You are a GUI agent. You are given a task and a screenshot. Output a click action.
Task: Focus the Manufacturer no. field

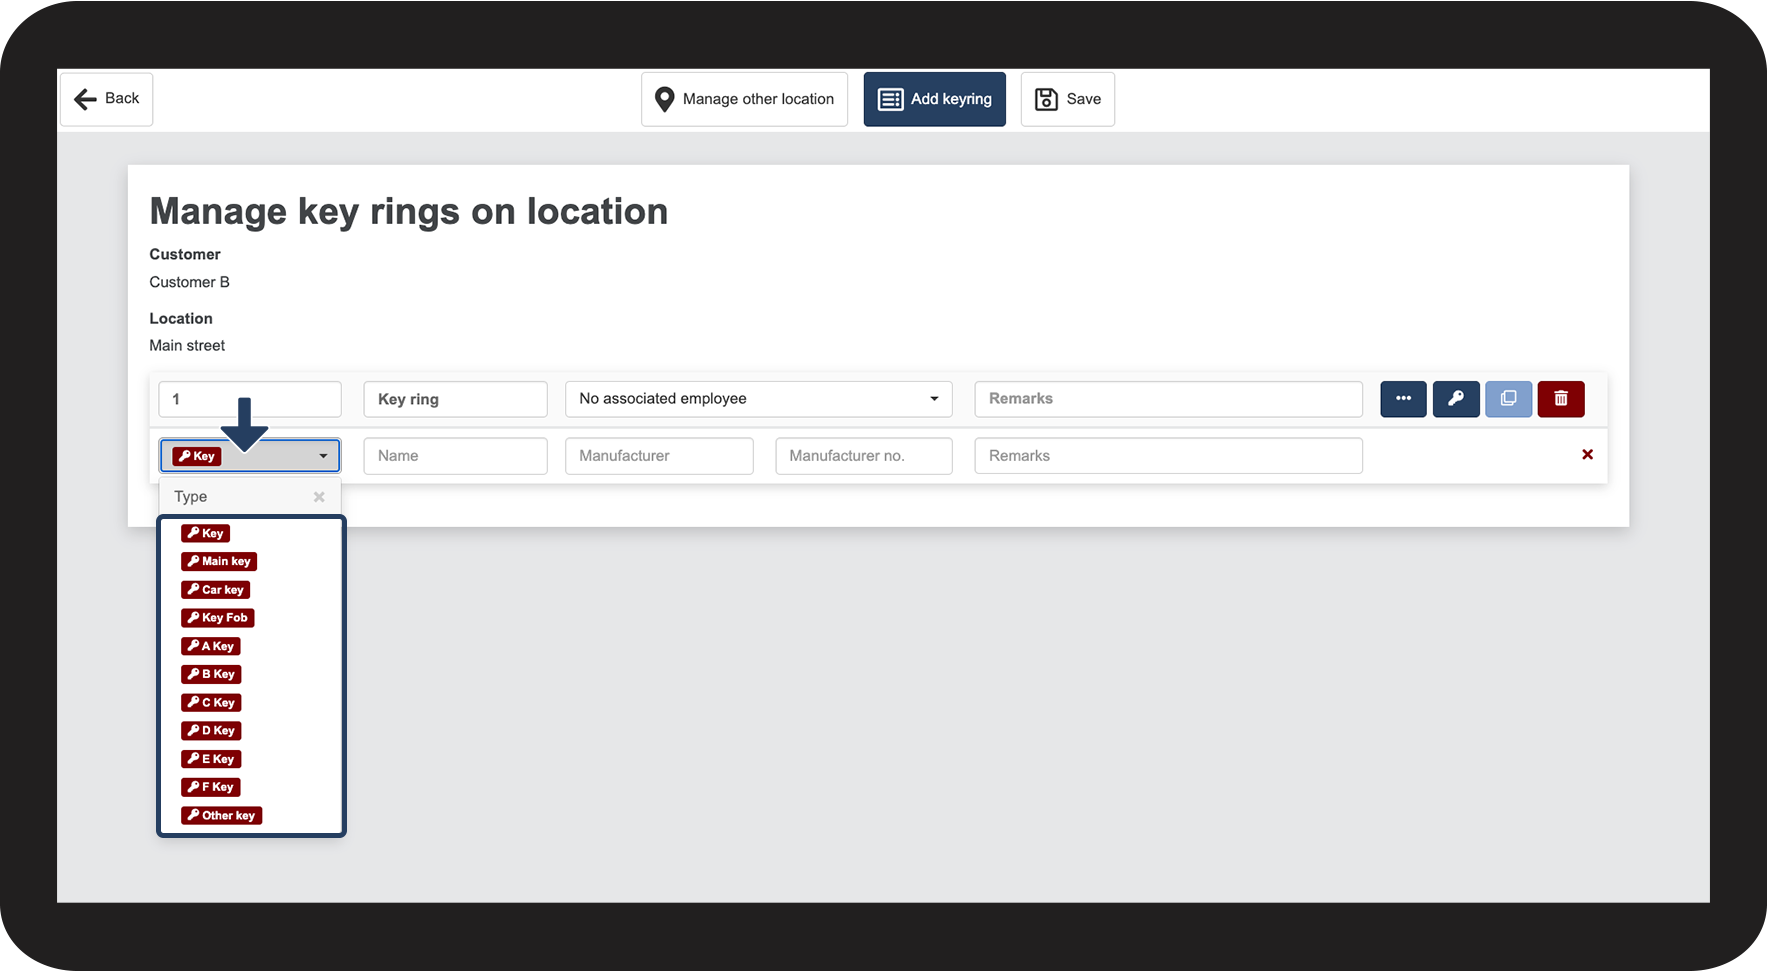click(x=863, y=456)
